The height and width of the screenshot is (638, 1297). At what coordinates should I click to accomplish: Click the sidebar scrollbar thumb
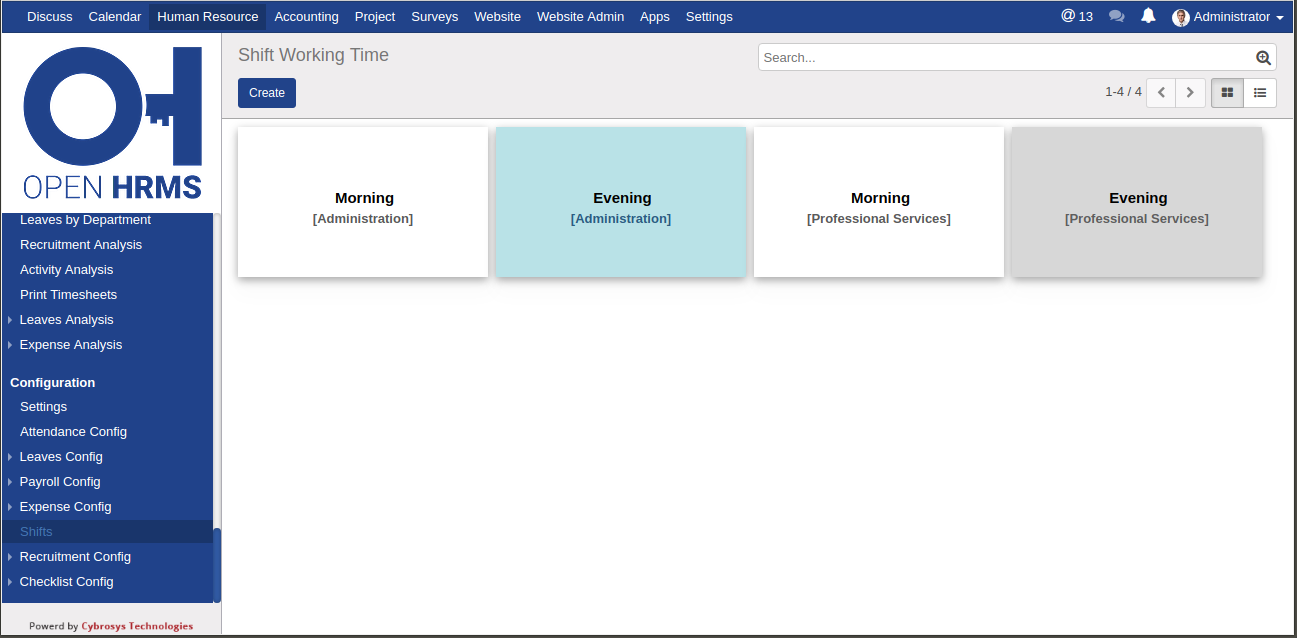(x=217, y=565)
